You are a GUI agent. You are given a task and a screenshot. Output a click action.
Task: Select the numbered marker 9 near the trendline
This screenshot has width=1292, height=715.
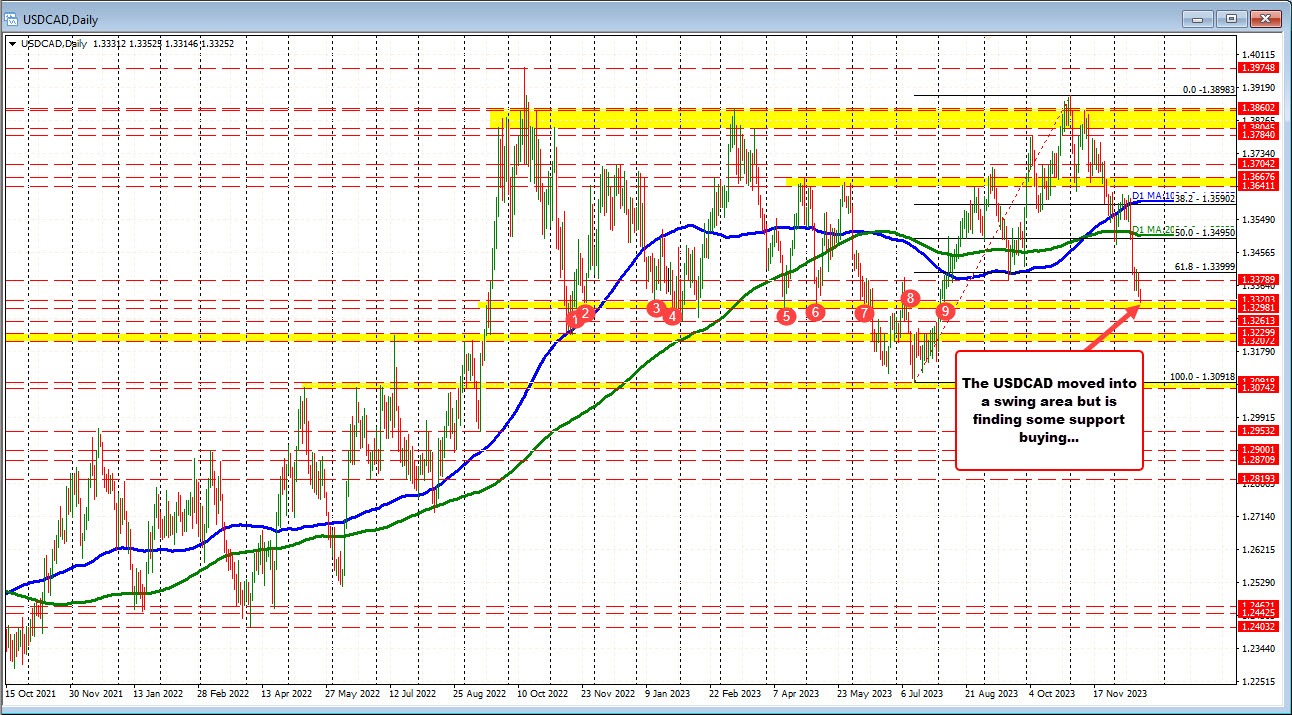[944, 311]
